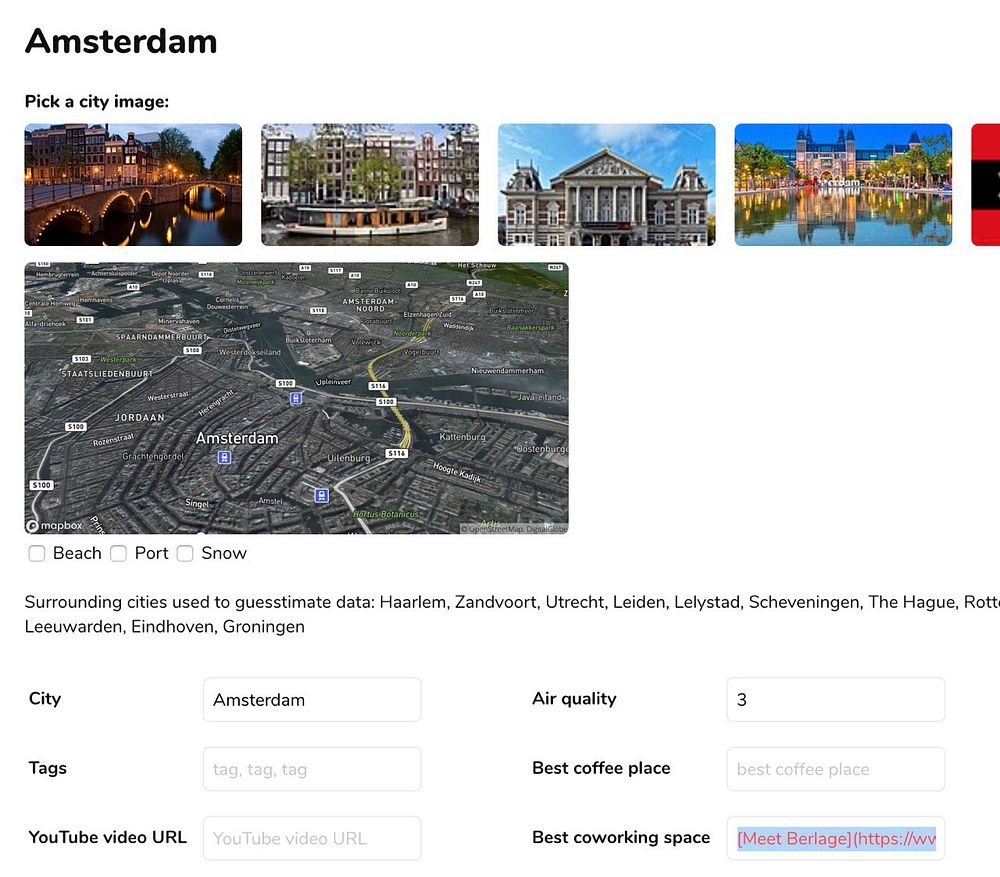1000x877 pixels.
Task: Click the mapbox logo on the map
Action: pyautogui.click(x=55, y=526)
